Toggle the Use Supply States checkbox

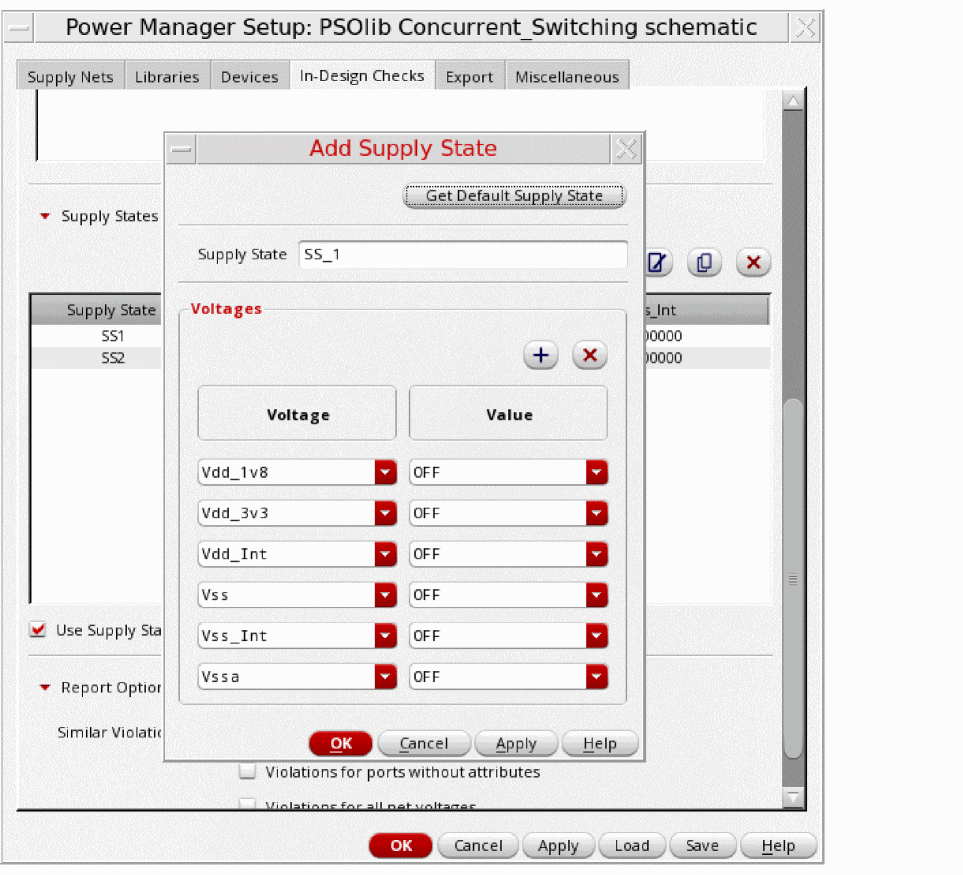point(39,630)
